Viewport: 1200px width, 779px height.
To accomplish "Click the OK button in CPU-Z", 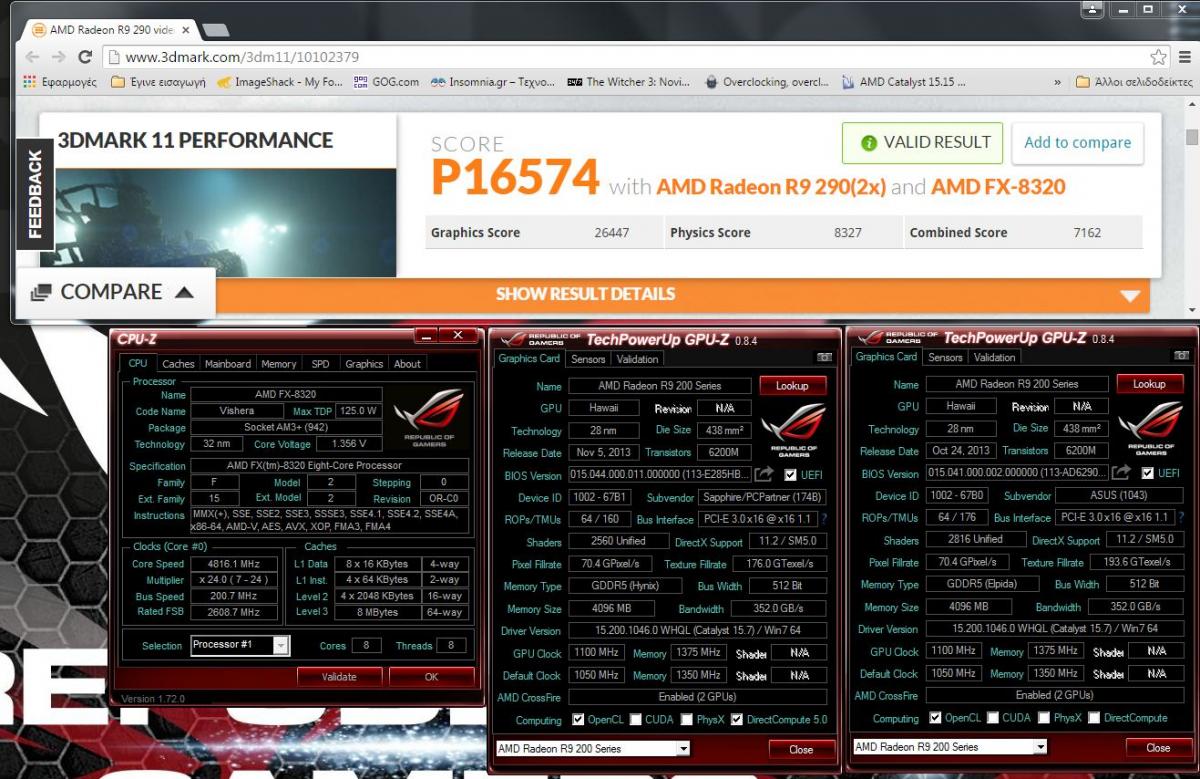I will tap(431, 677).
